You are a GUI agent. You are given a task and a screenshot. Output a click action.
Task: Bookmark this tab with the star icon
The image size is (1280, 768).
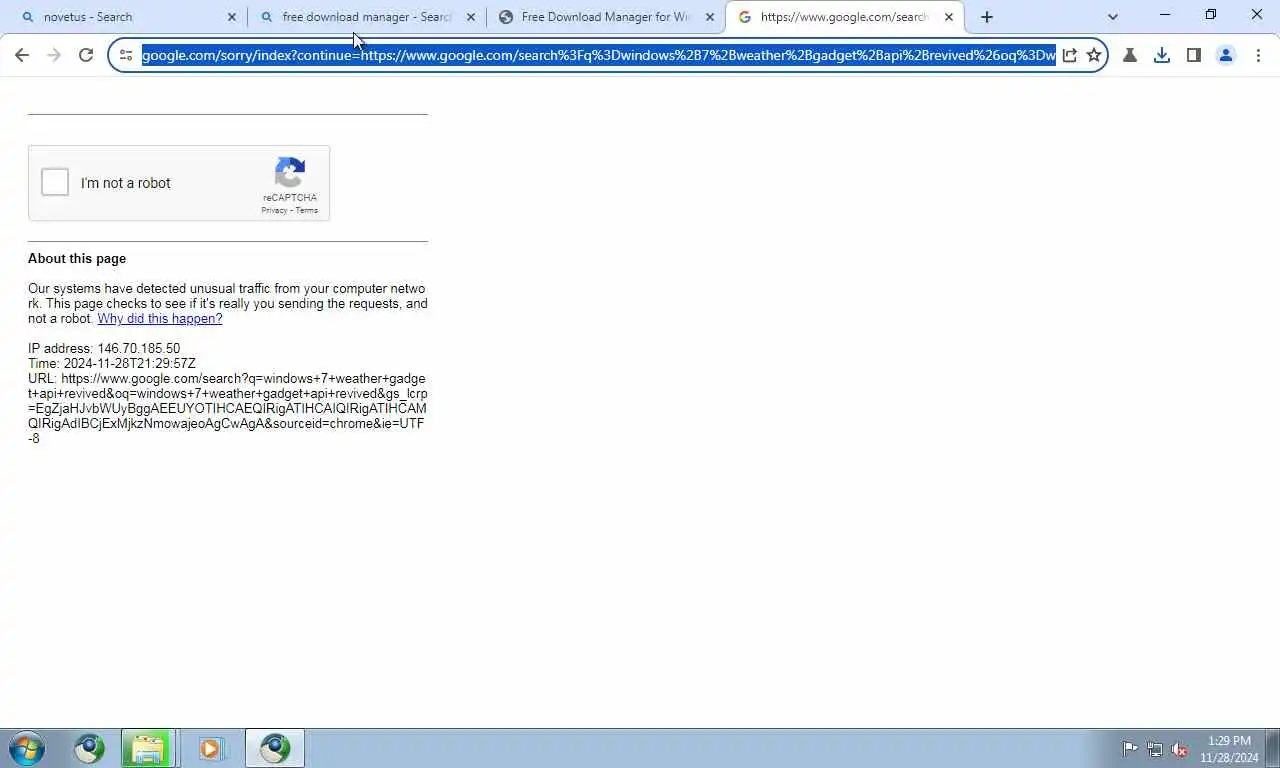1094,55
